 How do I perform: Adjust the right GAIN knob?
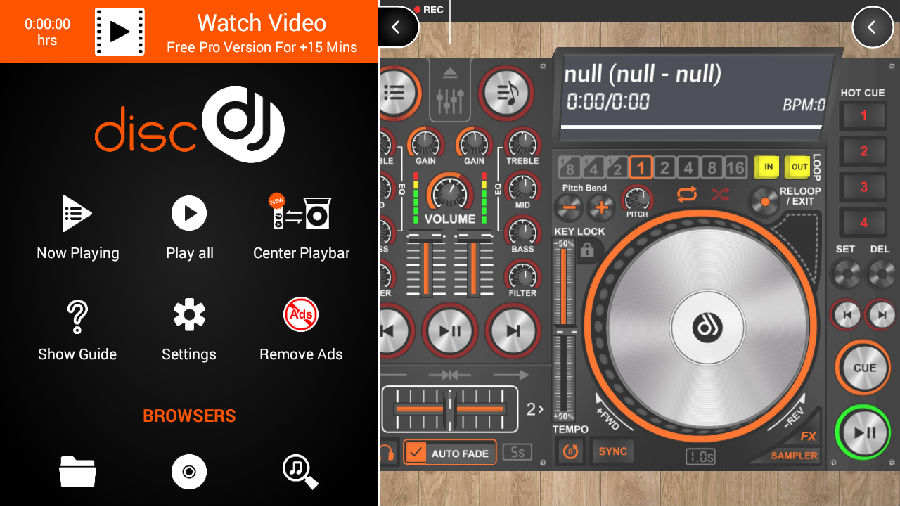tap(474, 143)
